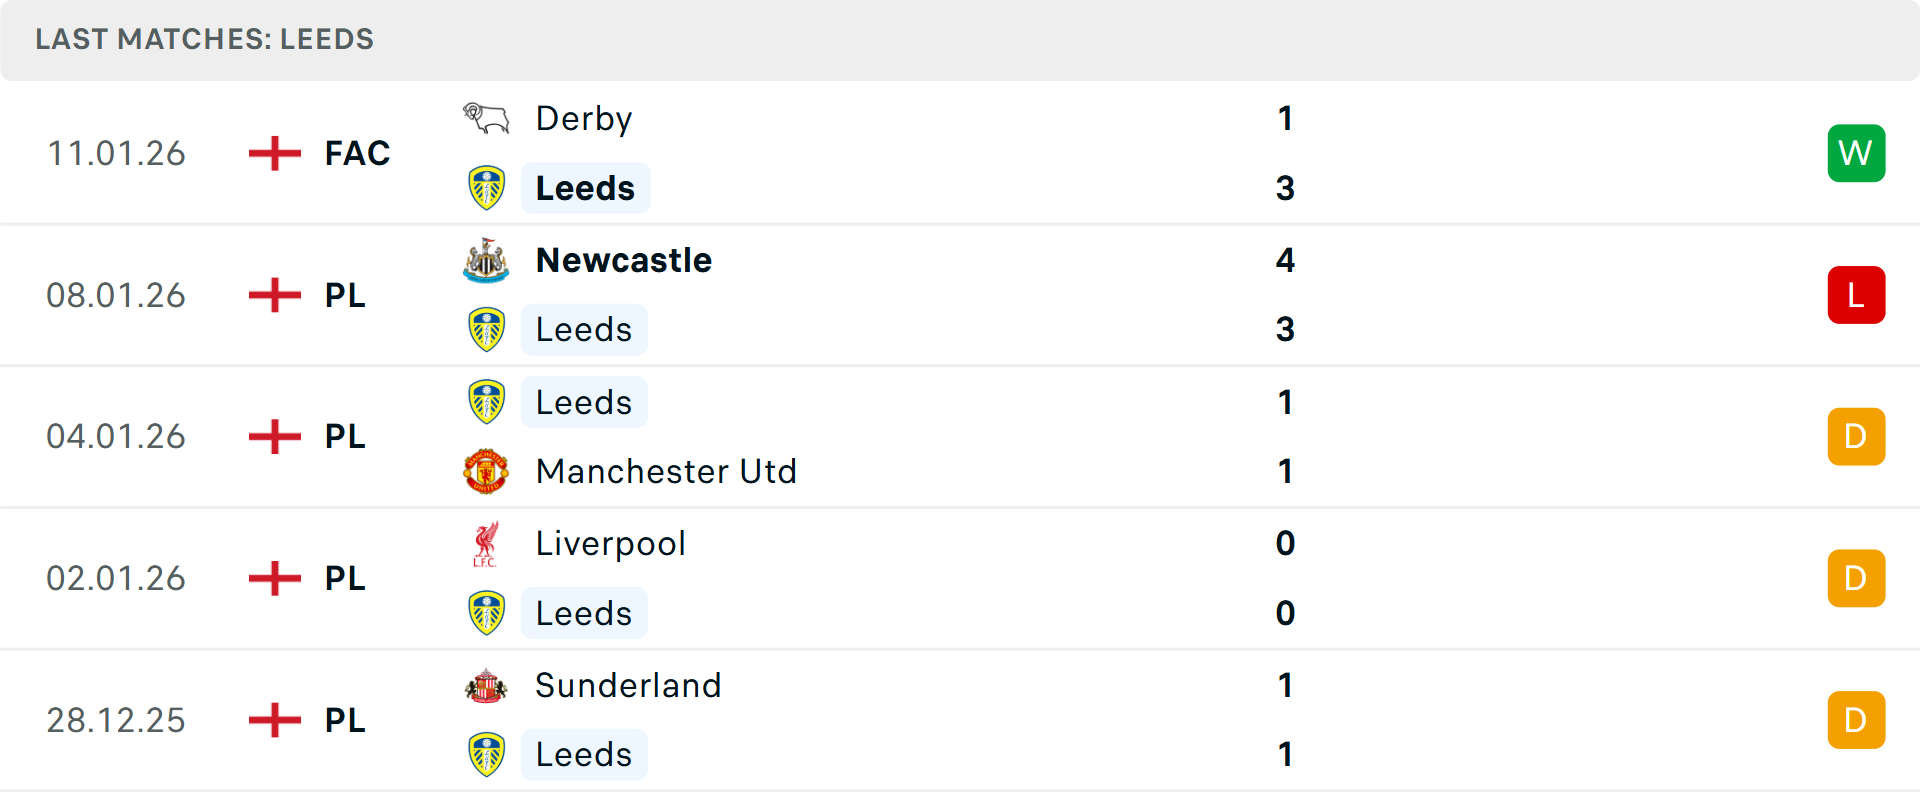Open the Manchester Utd team link
Viewport: 1920px width, 792px height.
coord(666,471)
